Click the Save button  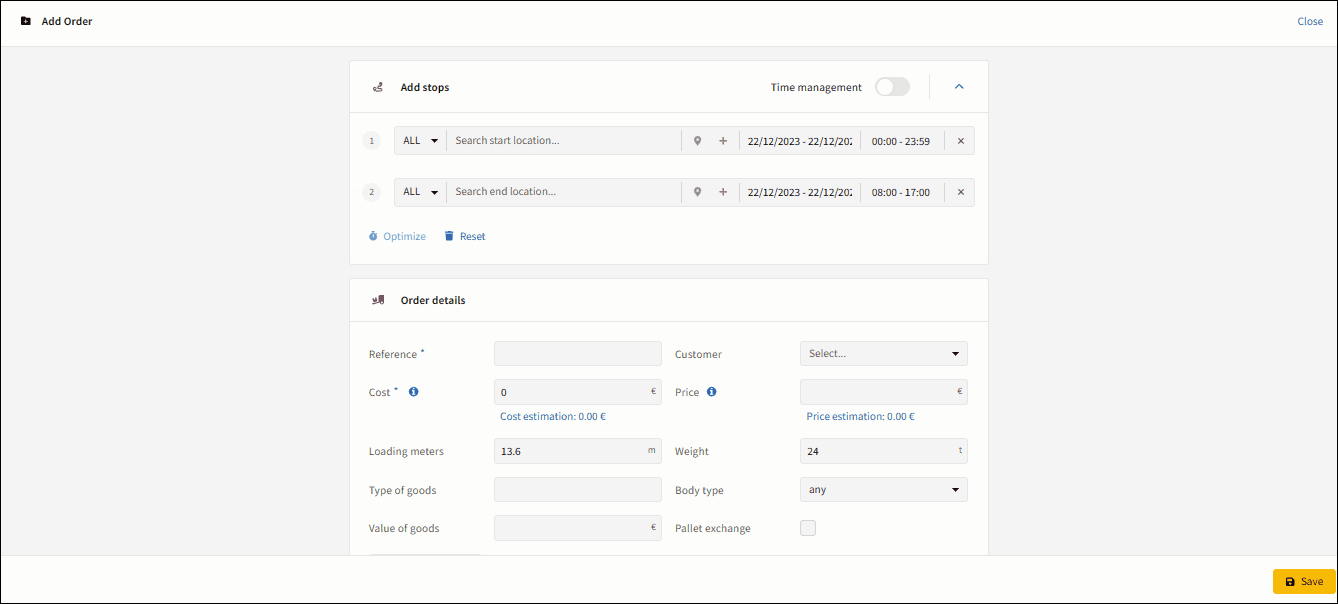(x=1304, y=582)
